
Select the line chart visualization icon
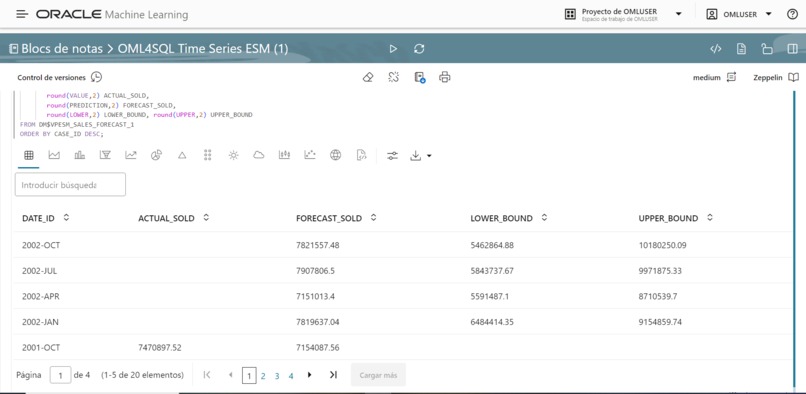tap(131, 155)
